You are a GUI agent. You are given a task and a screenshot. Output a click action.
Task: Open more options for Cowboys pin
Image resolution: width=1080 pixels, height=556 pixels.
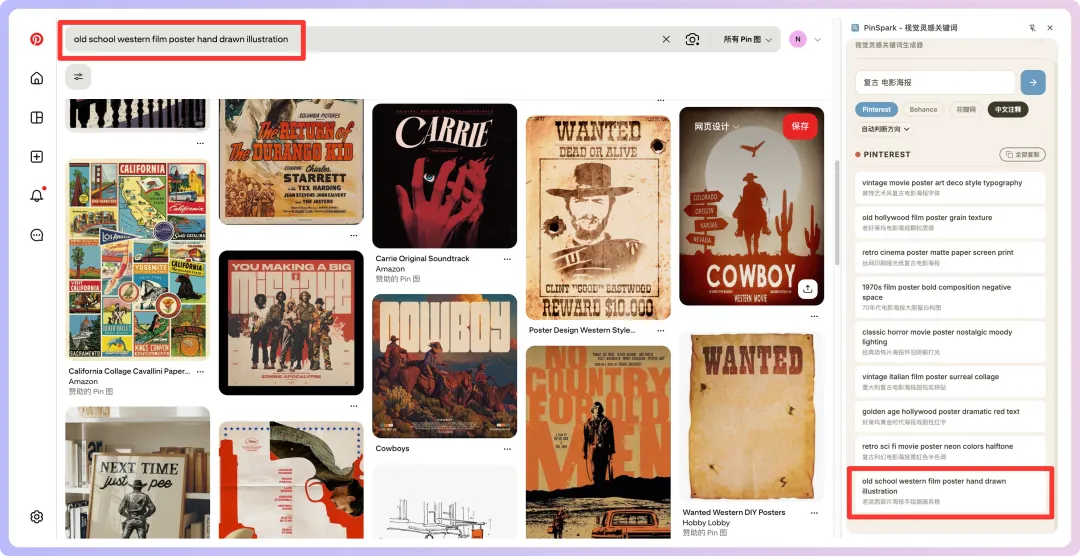coord(507,449)
